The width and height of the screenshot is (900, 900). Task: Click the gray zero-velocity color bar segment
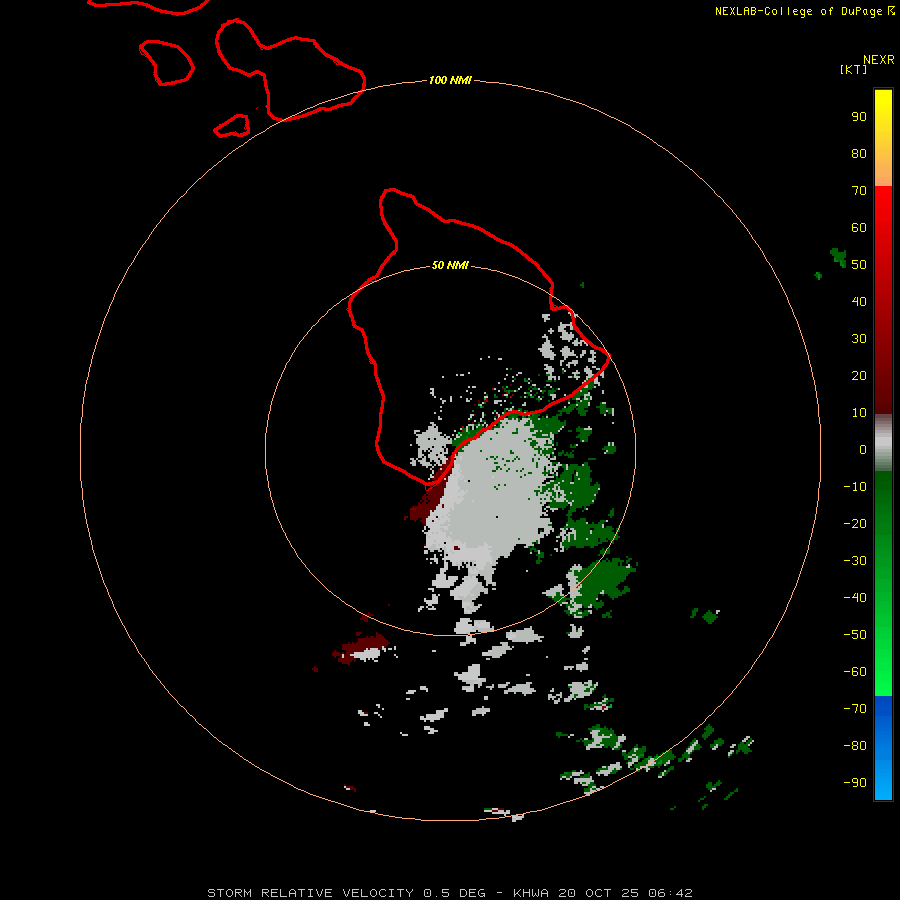point(883,443)
